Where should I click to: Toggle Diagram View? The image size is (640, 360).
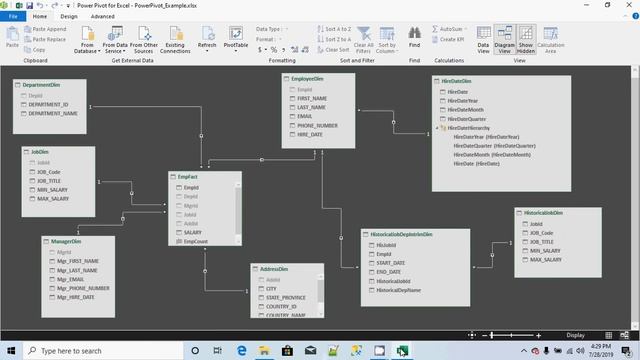point(504,40)
